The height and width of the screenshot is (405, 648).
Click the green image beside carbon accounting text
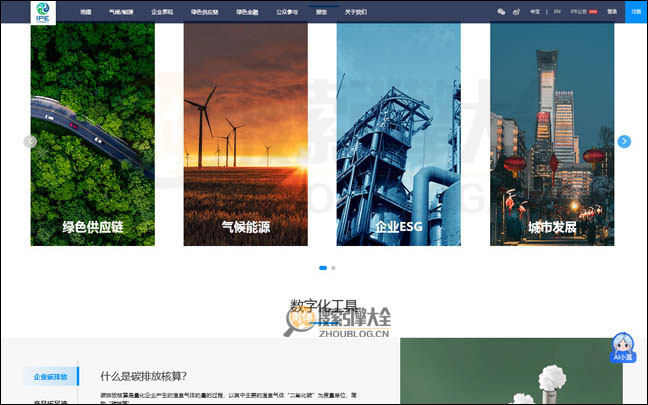[511, 371]
